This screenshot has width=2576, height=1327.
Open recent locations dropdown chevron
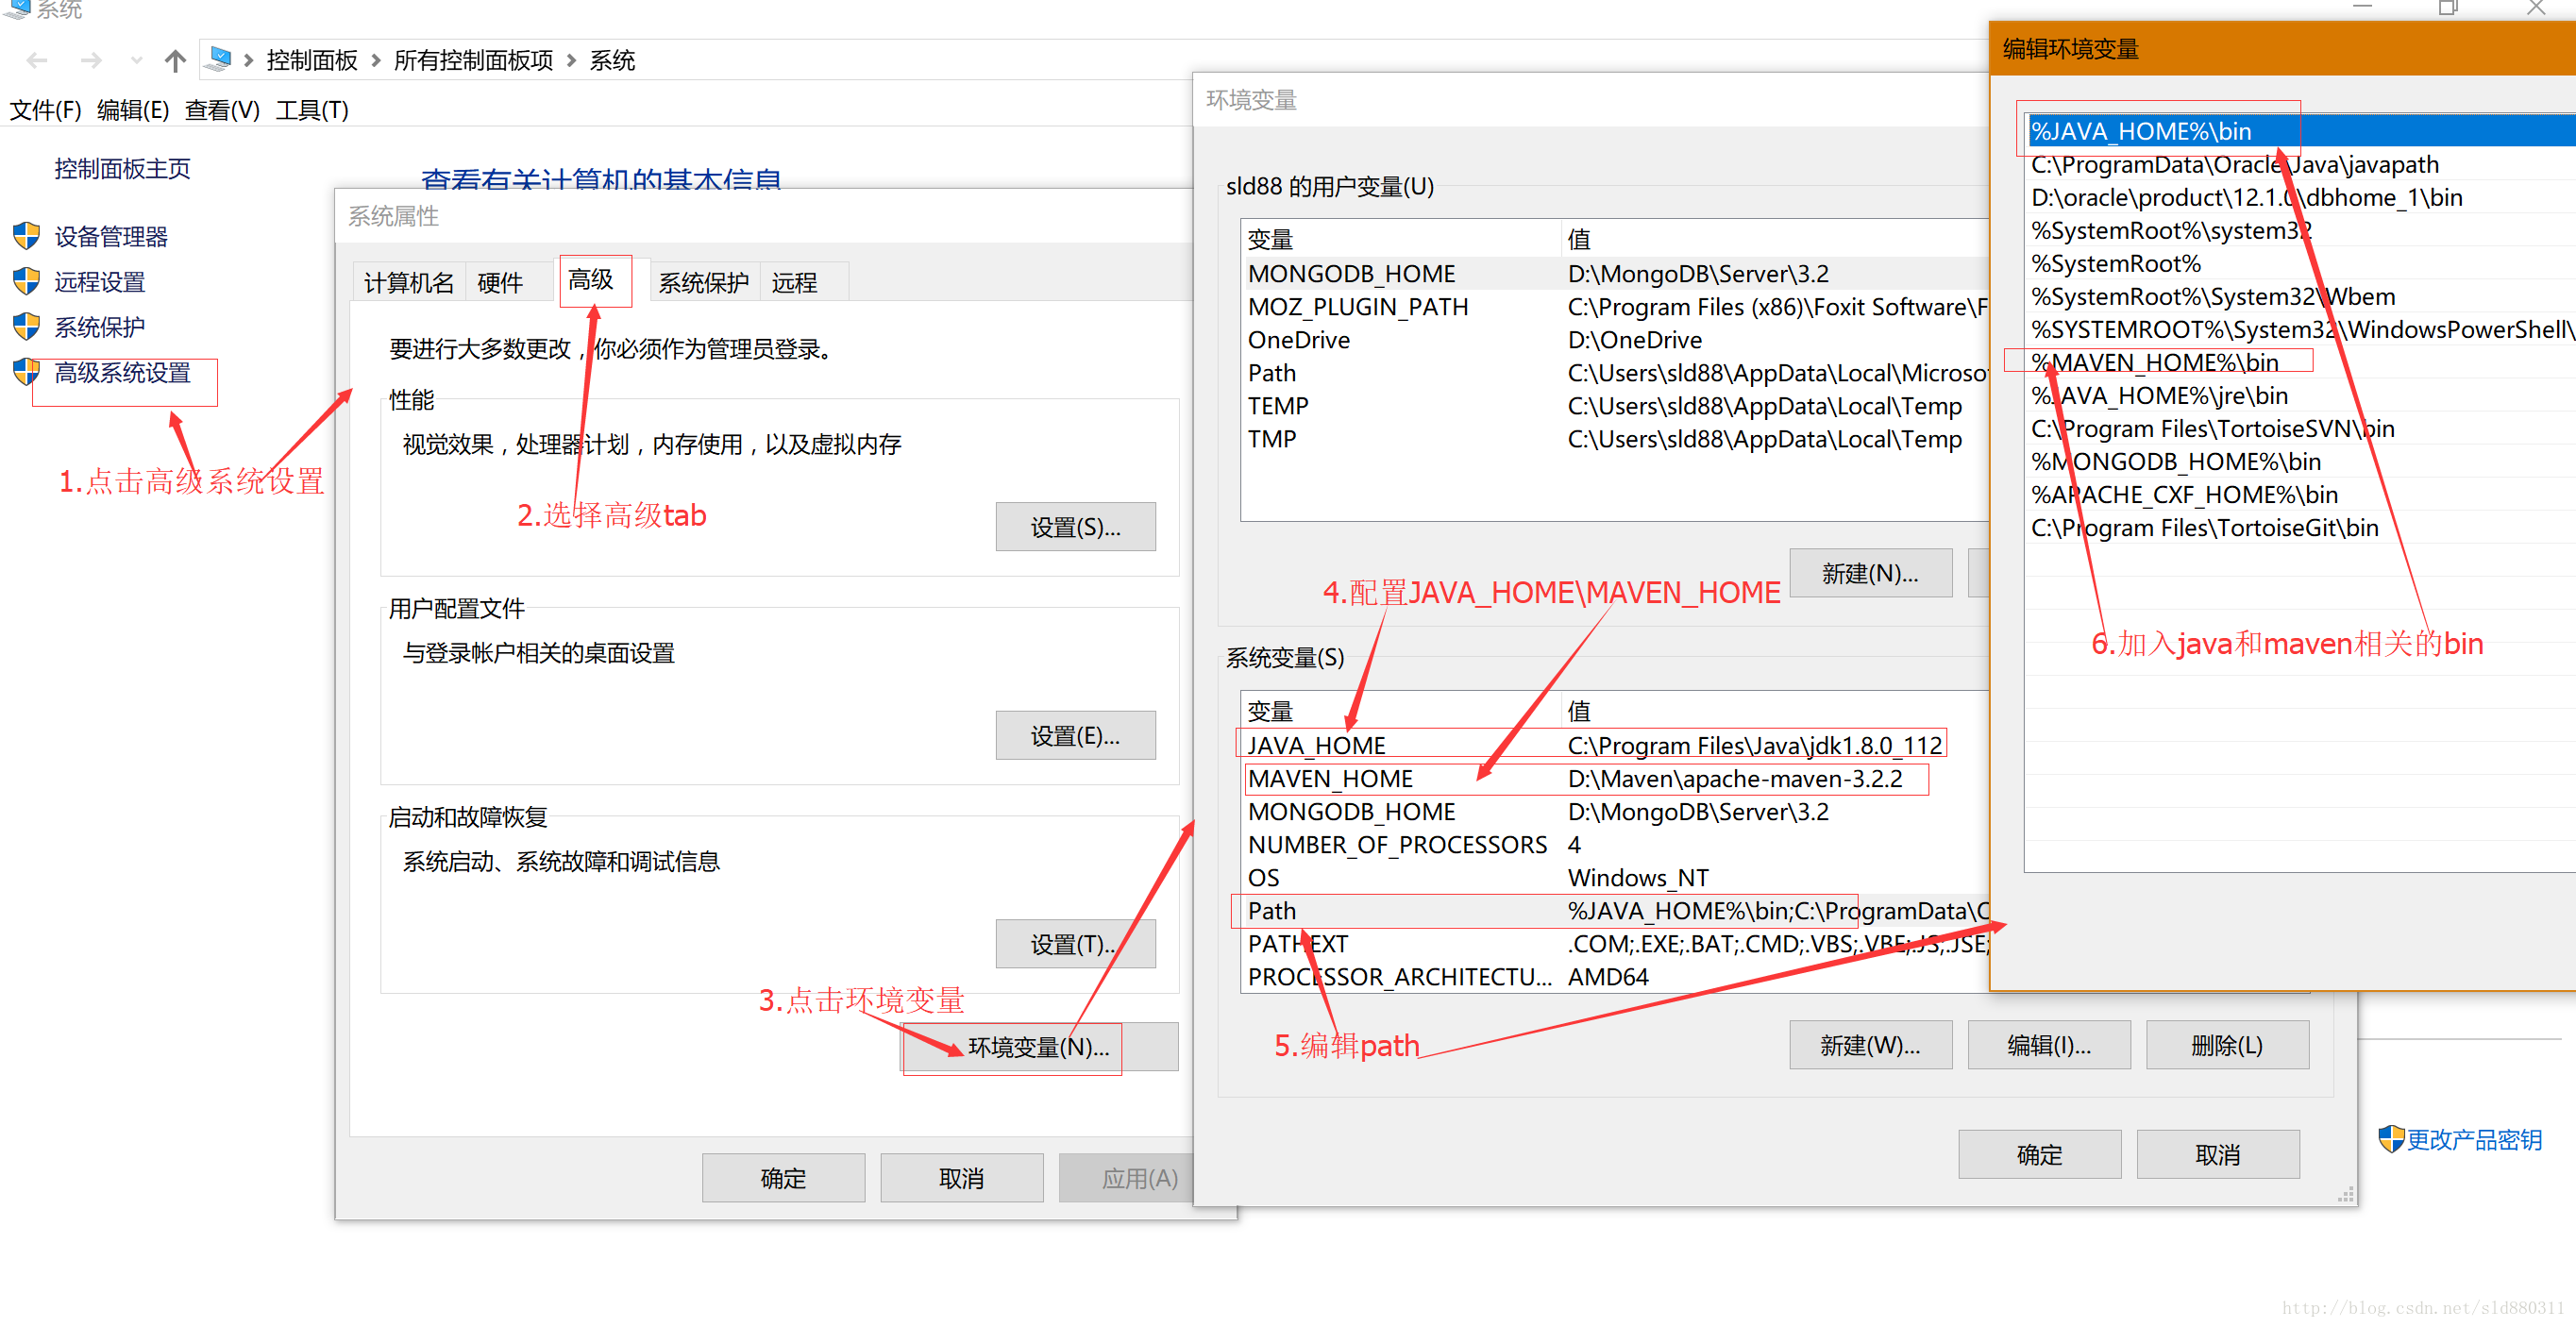136,61
